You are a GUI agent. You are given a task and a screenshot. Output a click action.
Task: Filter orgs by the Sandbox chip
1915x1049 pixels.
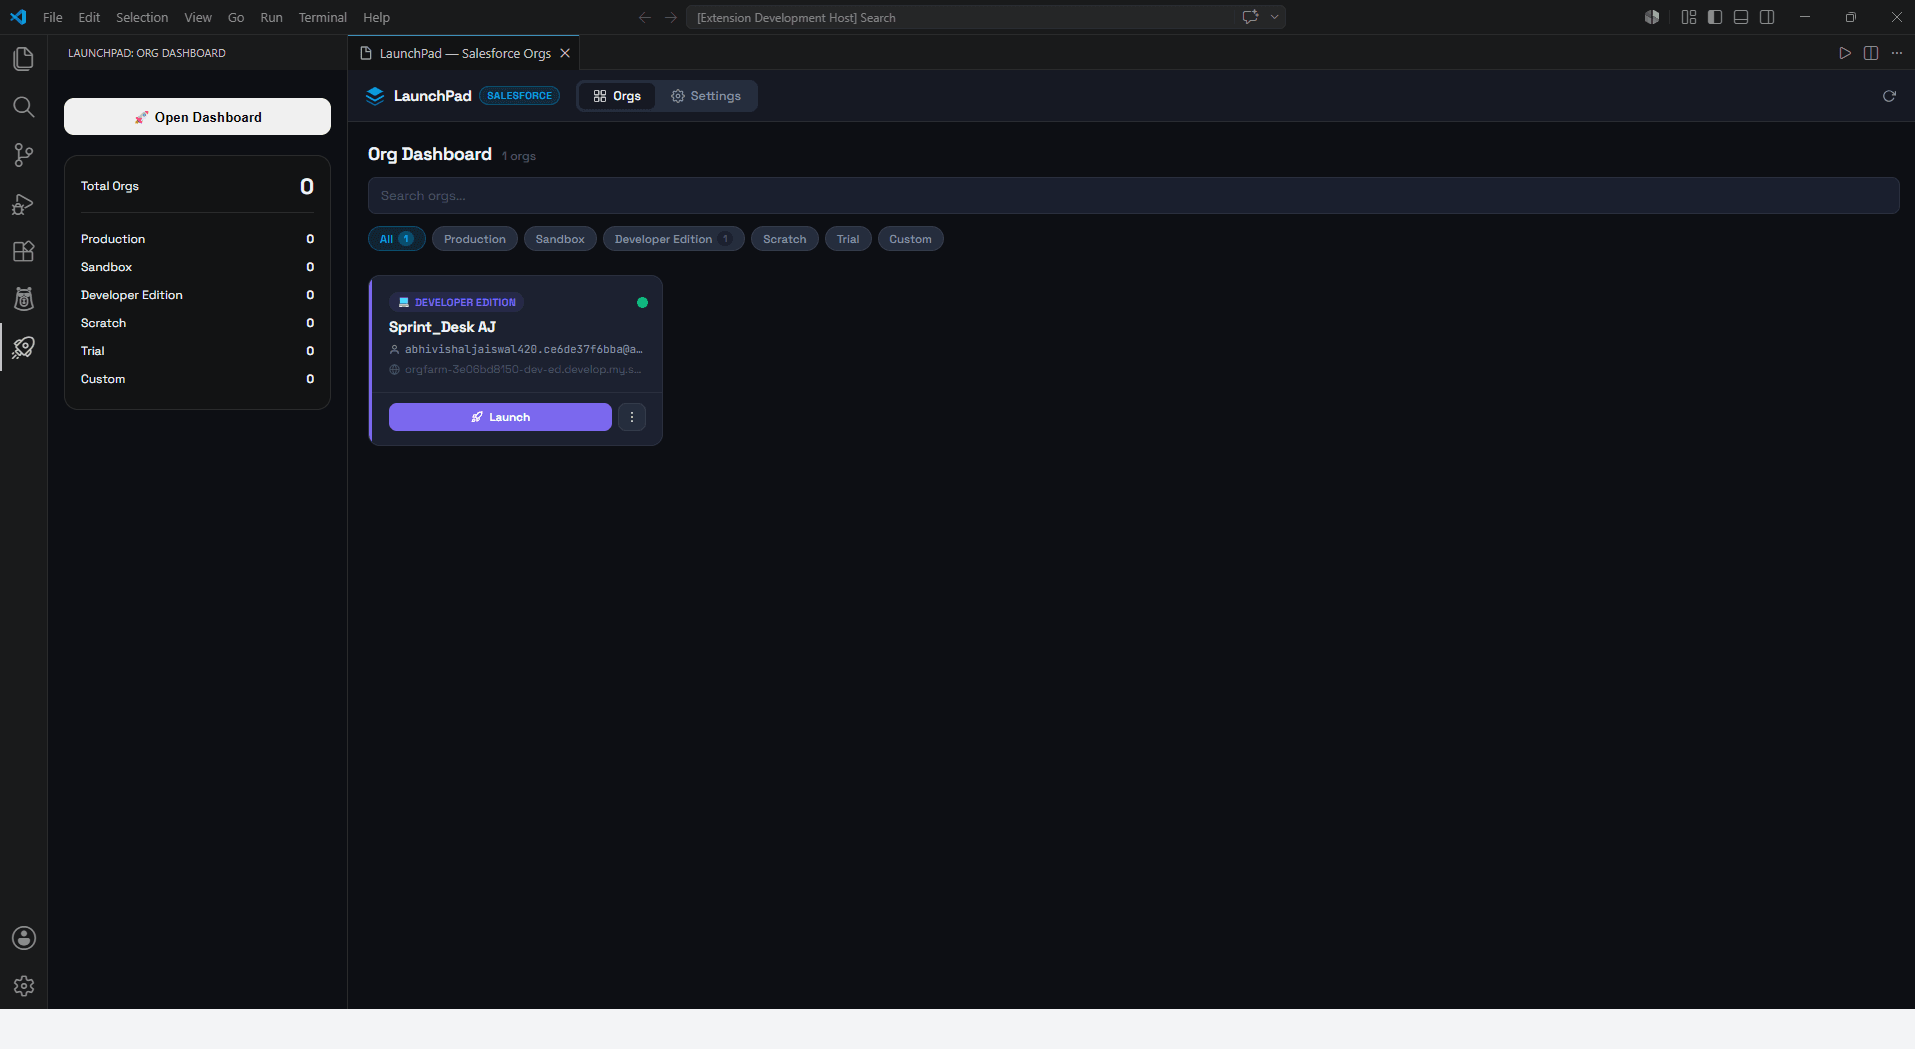point(560,239)
